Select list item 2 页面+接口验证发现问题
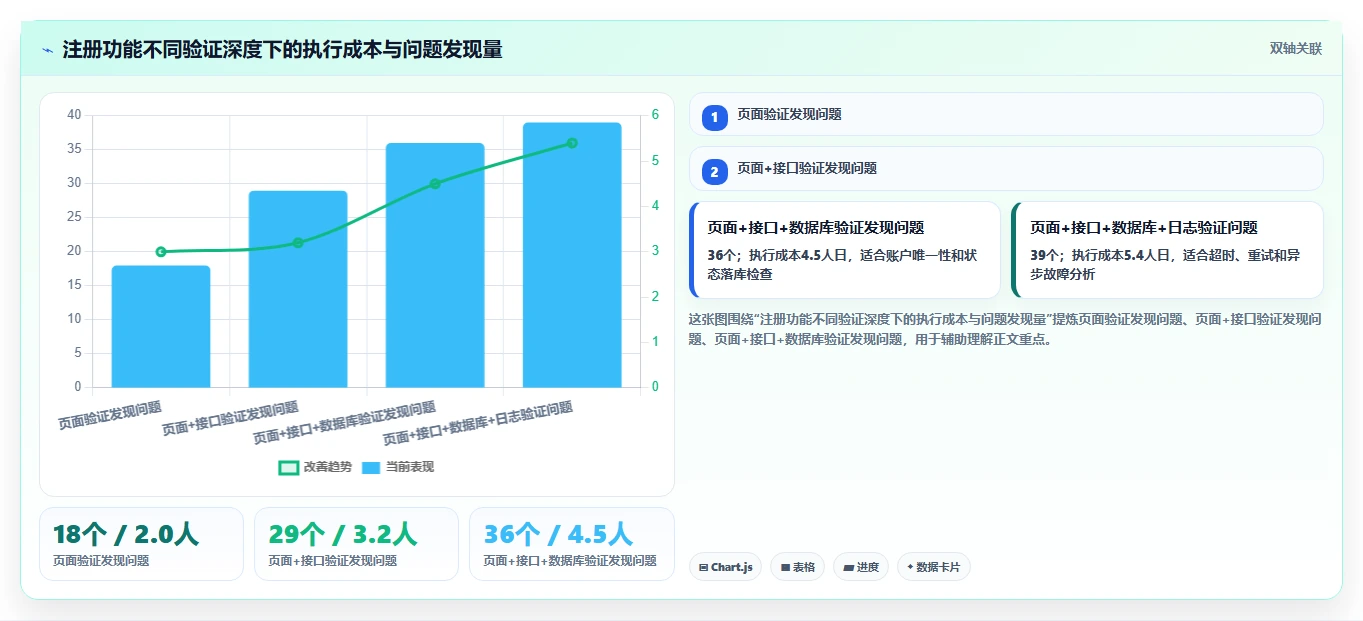Image resolution: width=1363 pixels, height=621 pixels. click(1006, 169)
